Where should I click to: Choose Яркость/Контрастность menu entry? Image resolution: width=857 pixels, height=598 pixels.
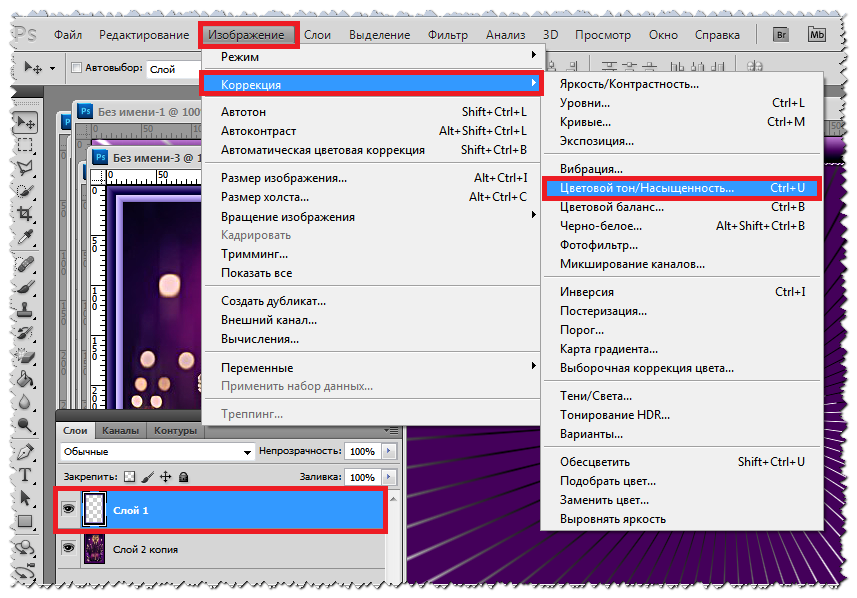tap(682, 84)
